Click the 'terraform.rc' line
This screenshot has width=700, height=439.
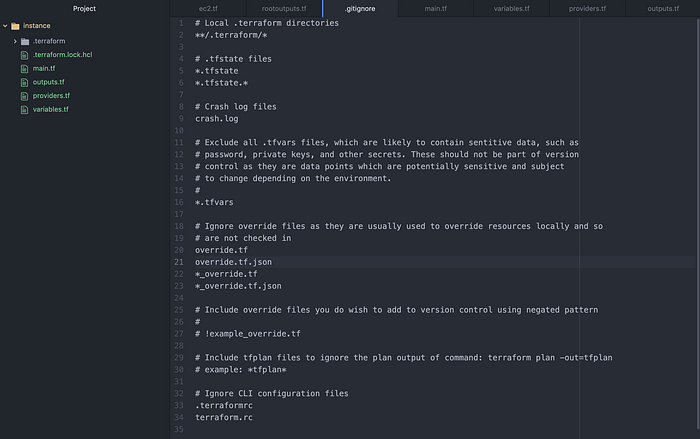(224, 418)
